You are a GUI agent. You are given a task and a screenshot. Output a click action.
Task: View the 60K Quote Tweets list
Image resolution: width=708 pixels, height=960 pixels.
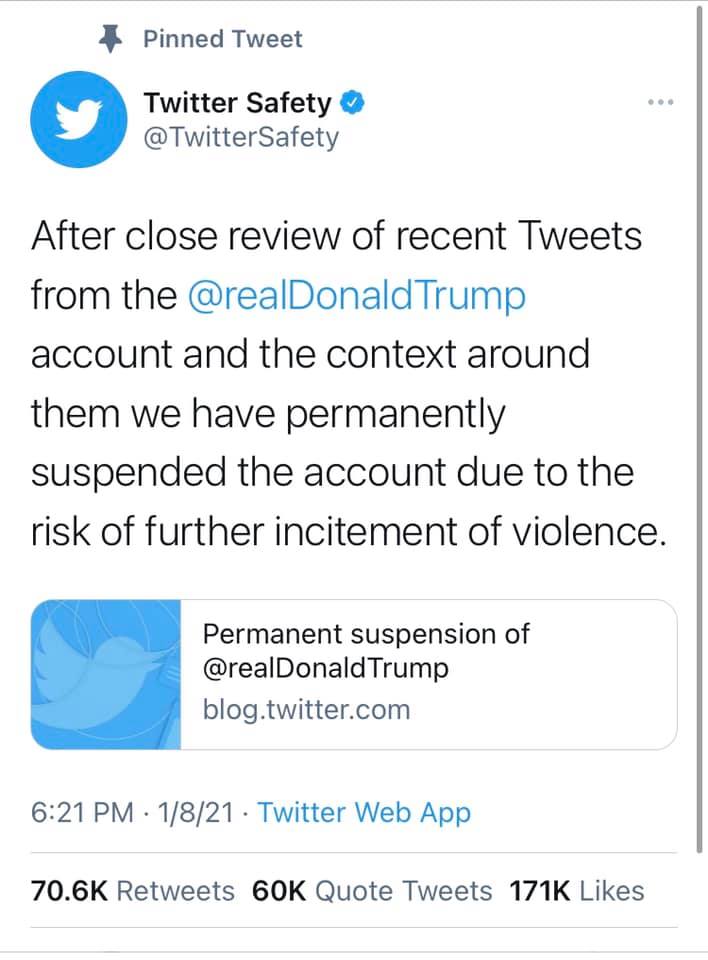[372, 891]
